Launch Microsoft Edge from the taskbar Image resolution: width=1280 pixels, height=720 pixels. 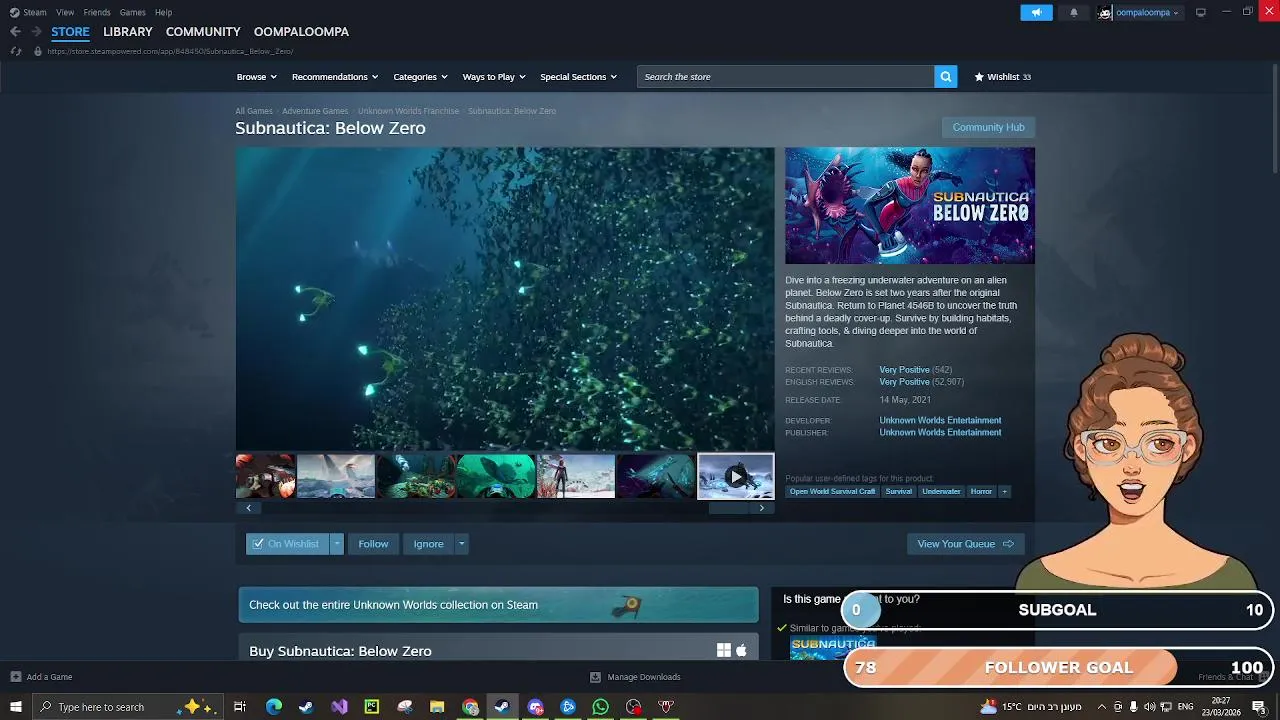tap(274, 707)
